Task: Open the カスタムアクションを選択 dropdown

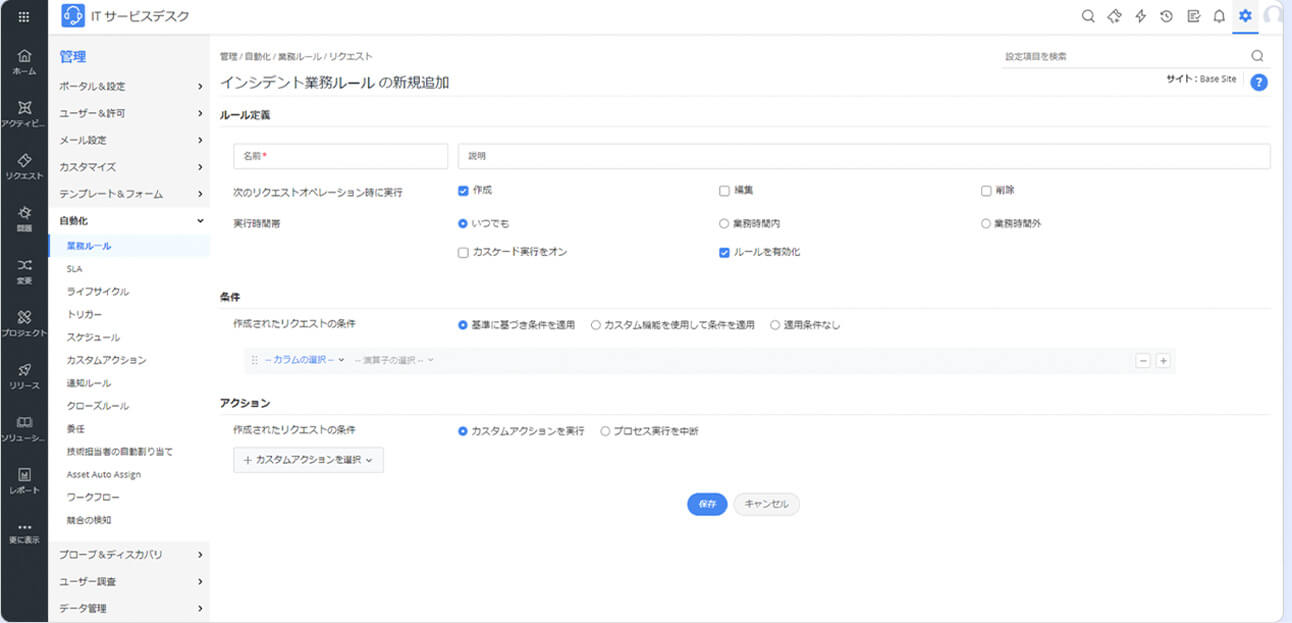Action: coord(308,460)
